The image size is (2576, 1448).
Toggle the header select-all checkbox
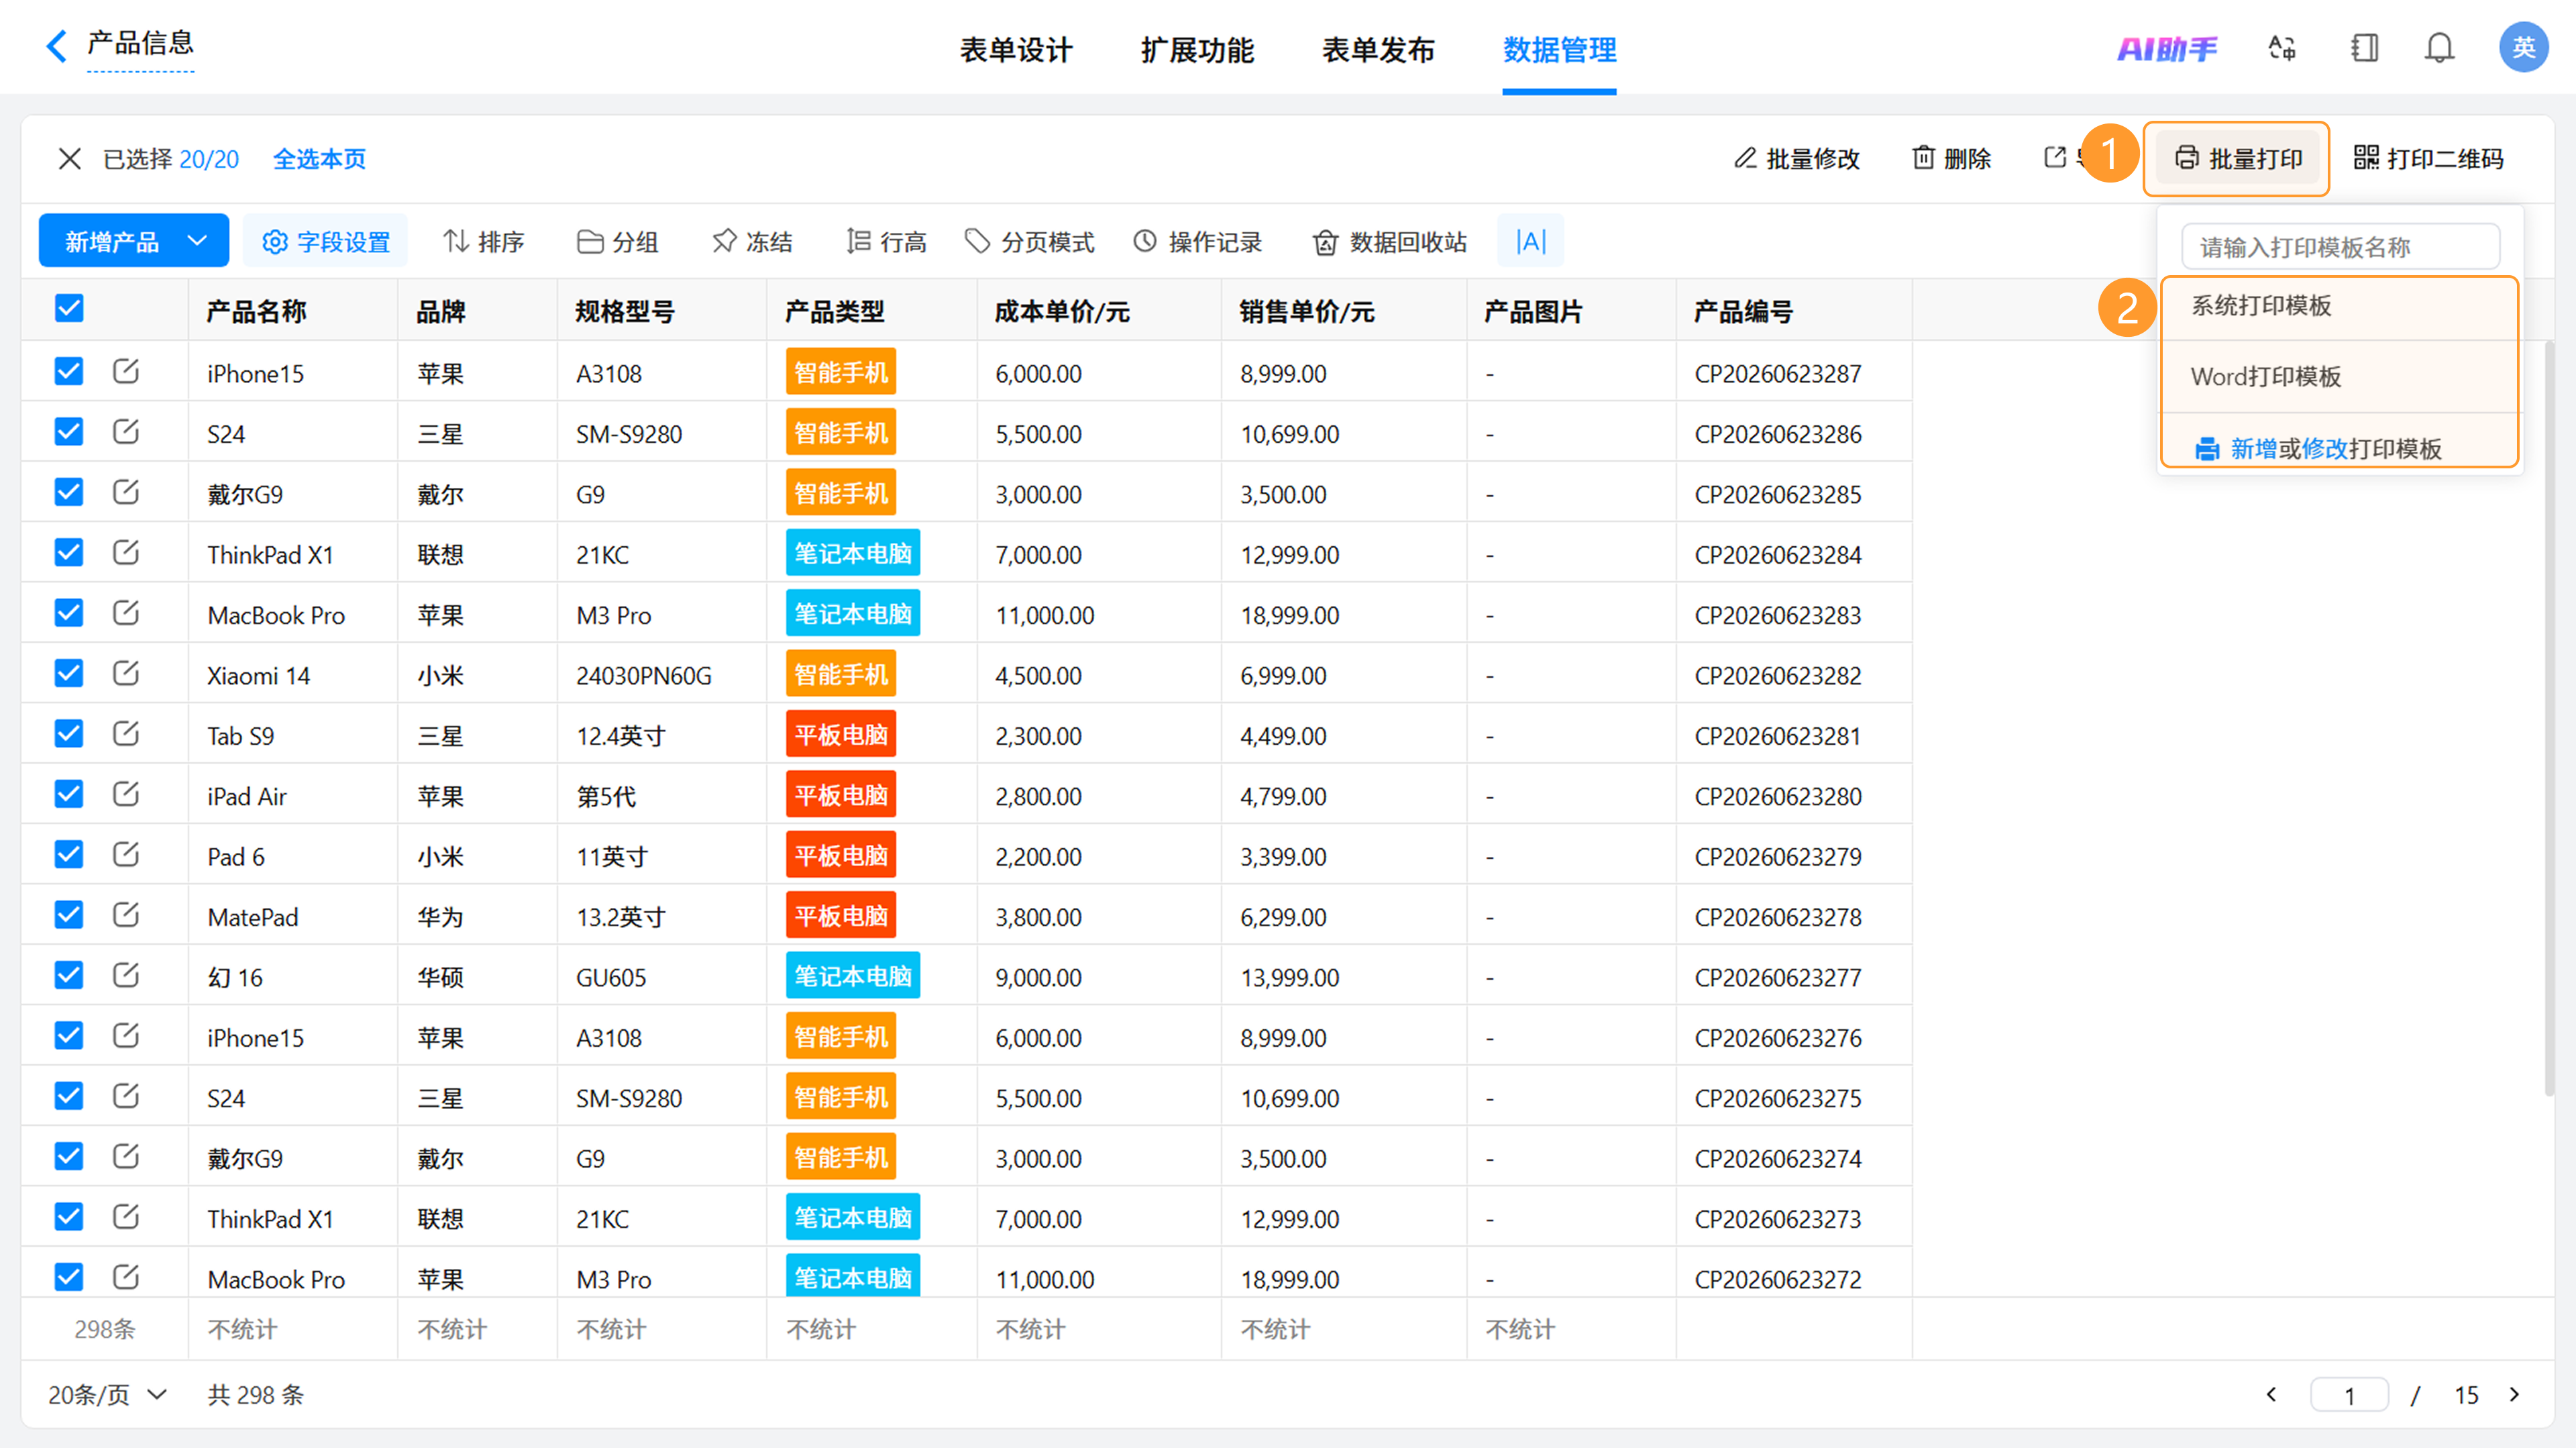click(69, 309)
